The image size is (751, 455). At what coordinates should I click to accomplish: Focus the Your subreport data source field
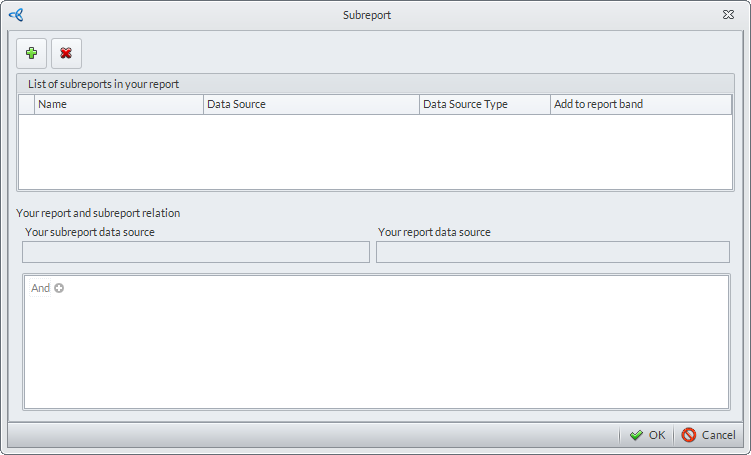(196, 252)
